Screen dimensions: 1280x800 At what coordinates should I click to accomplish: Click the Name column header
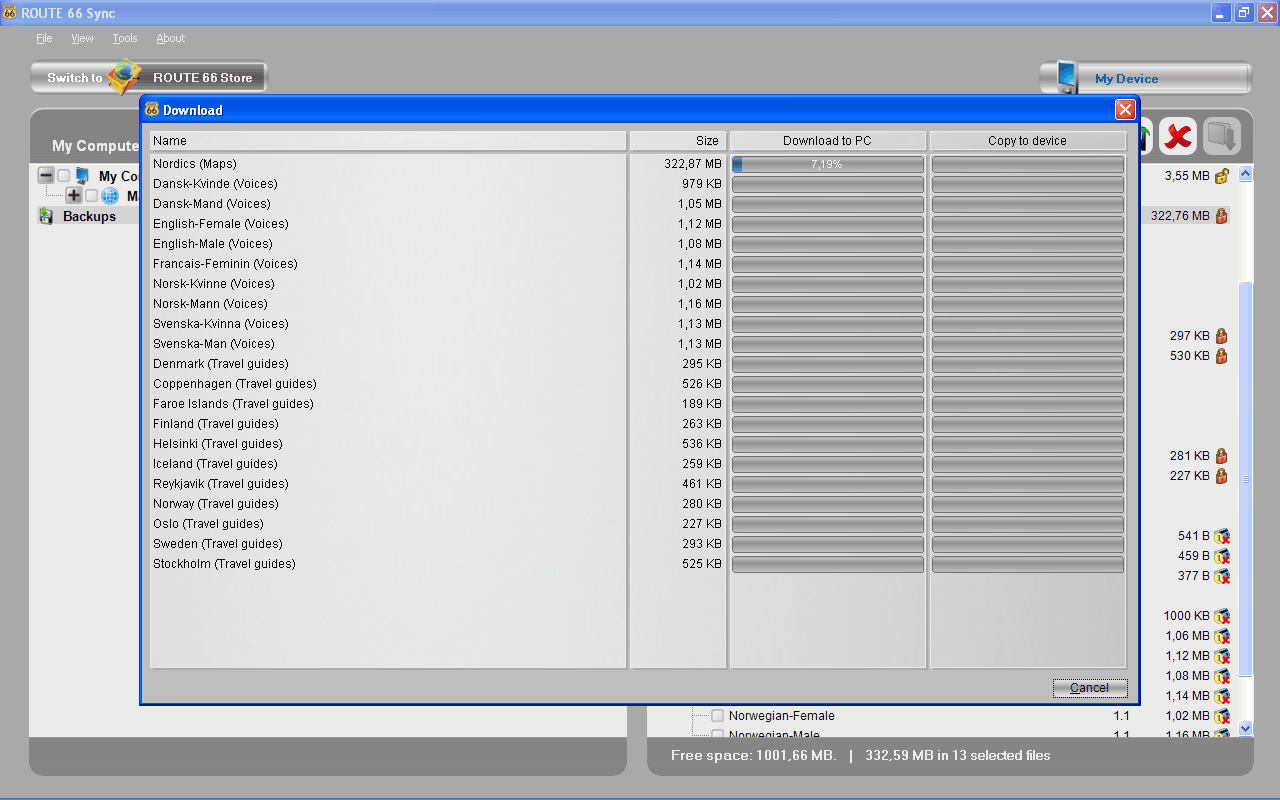(x=388, y=141)
